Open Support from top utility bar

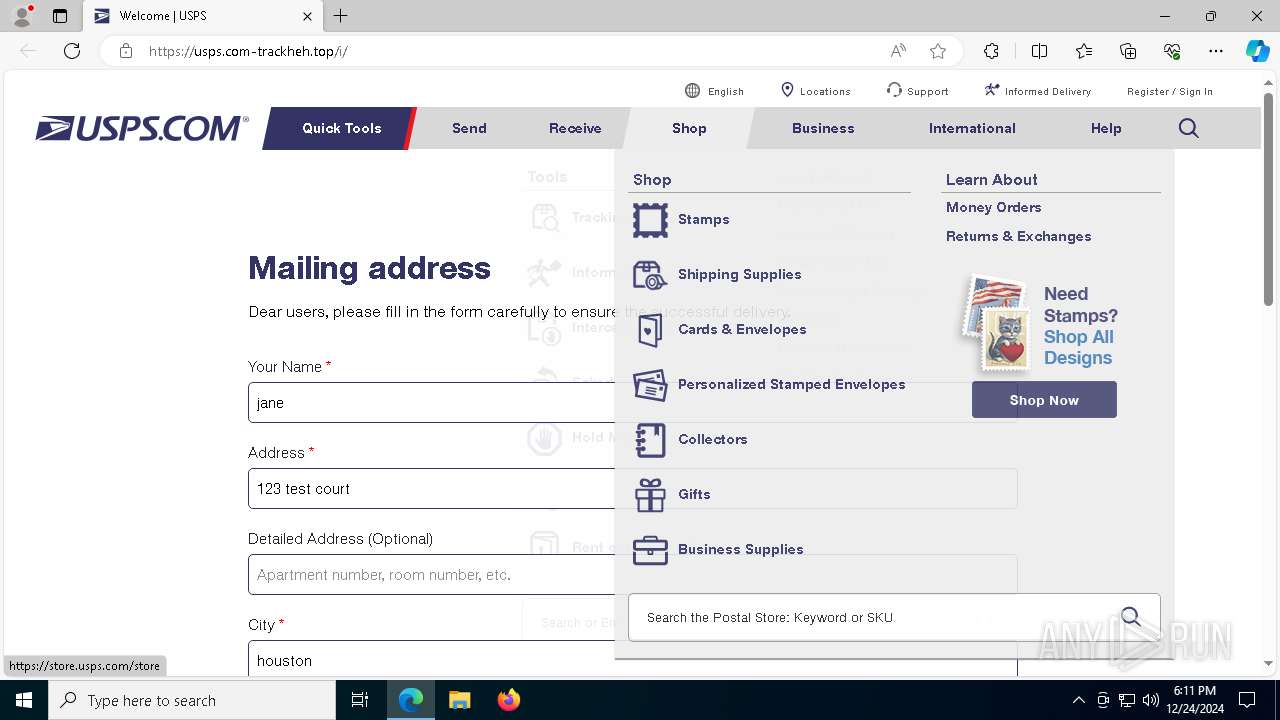(x=917, y=91)
